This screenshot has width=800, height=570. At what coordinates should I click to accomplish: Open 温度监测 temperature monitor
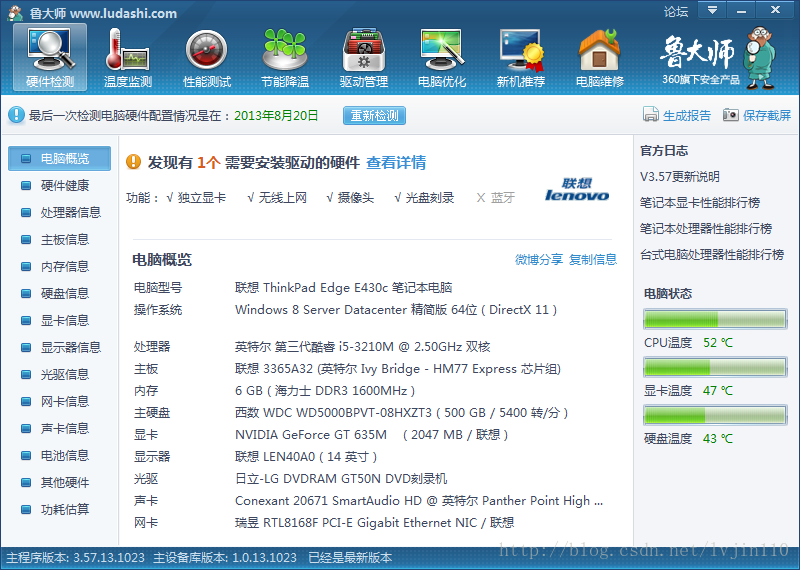pyautogui.click(x=128, y=58)
